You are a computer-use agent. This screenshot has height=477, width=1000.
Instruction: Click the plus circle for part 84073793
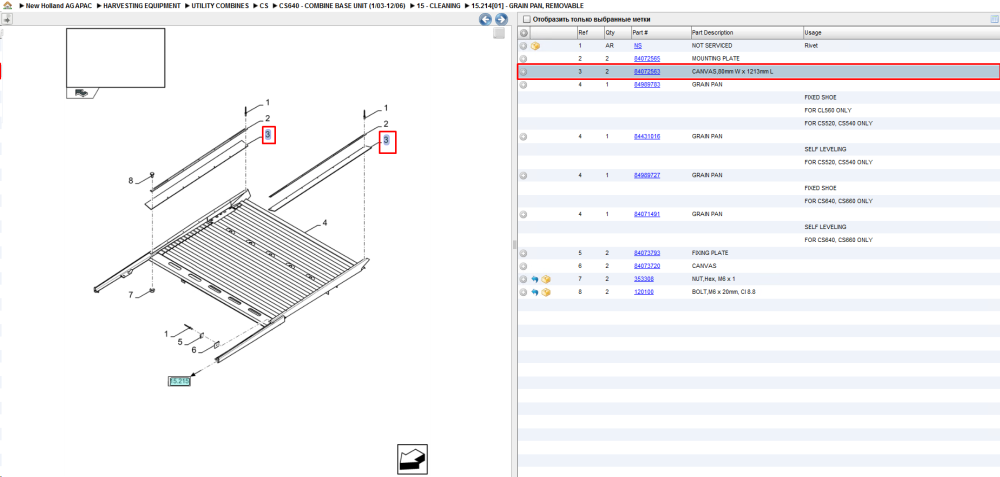tap(524, 253)
